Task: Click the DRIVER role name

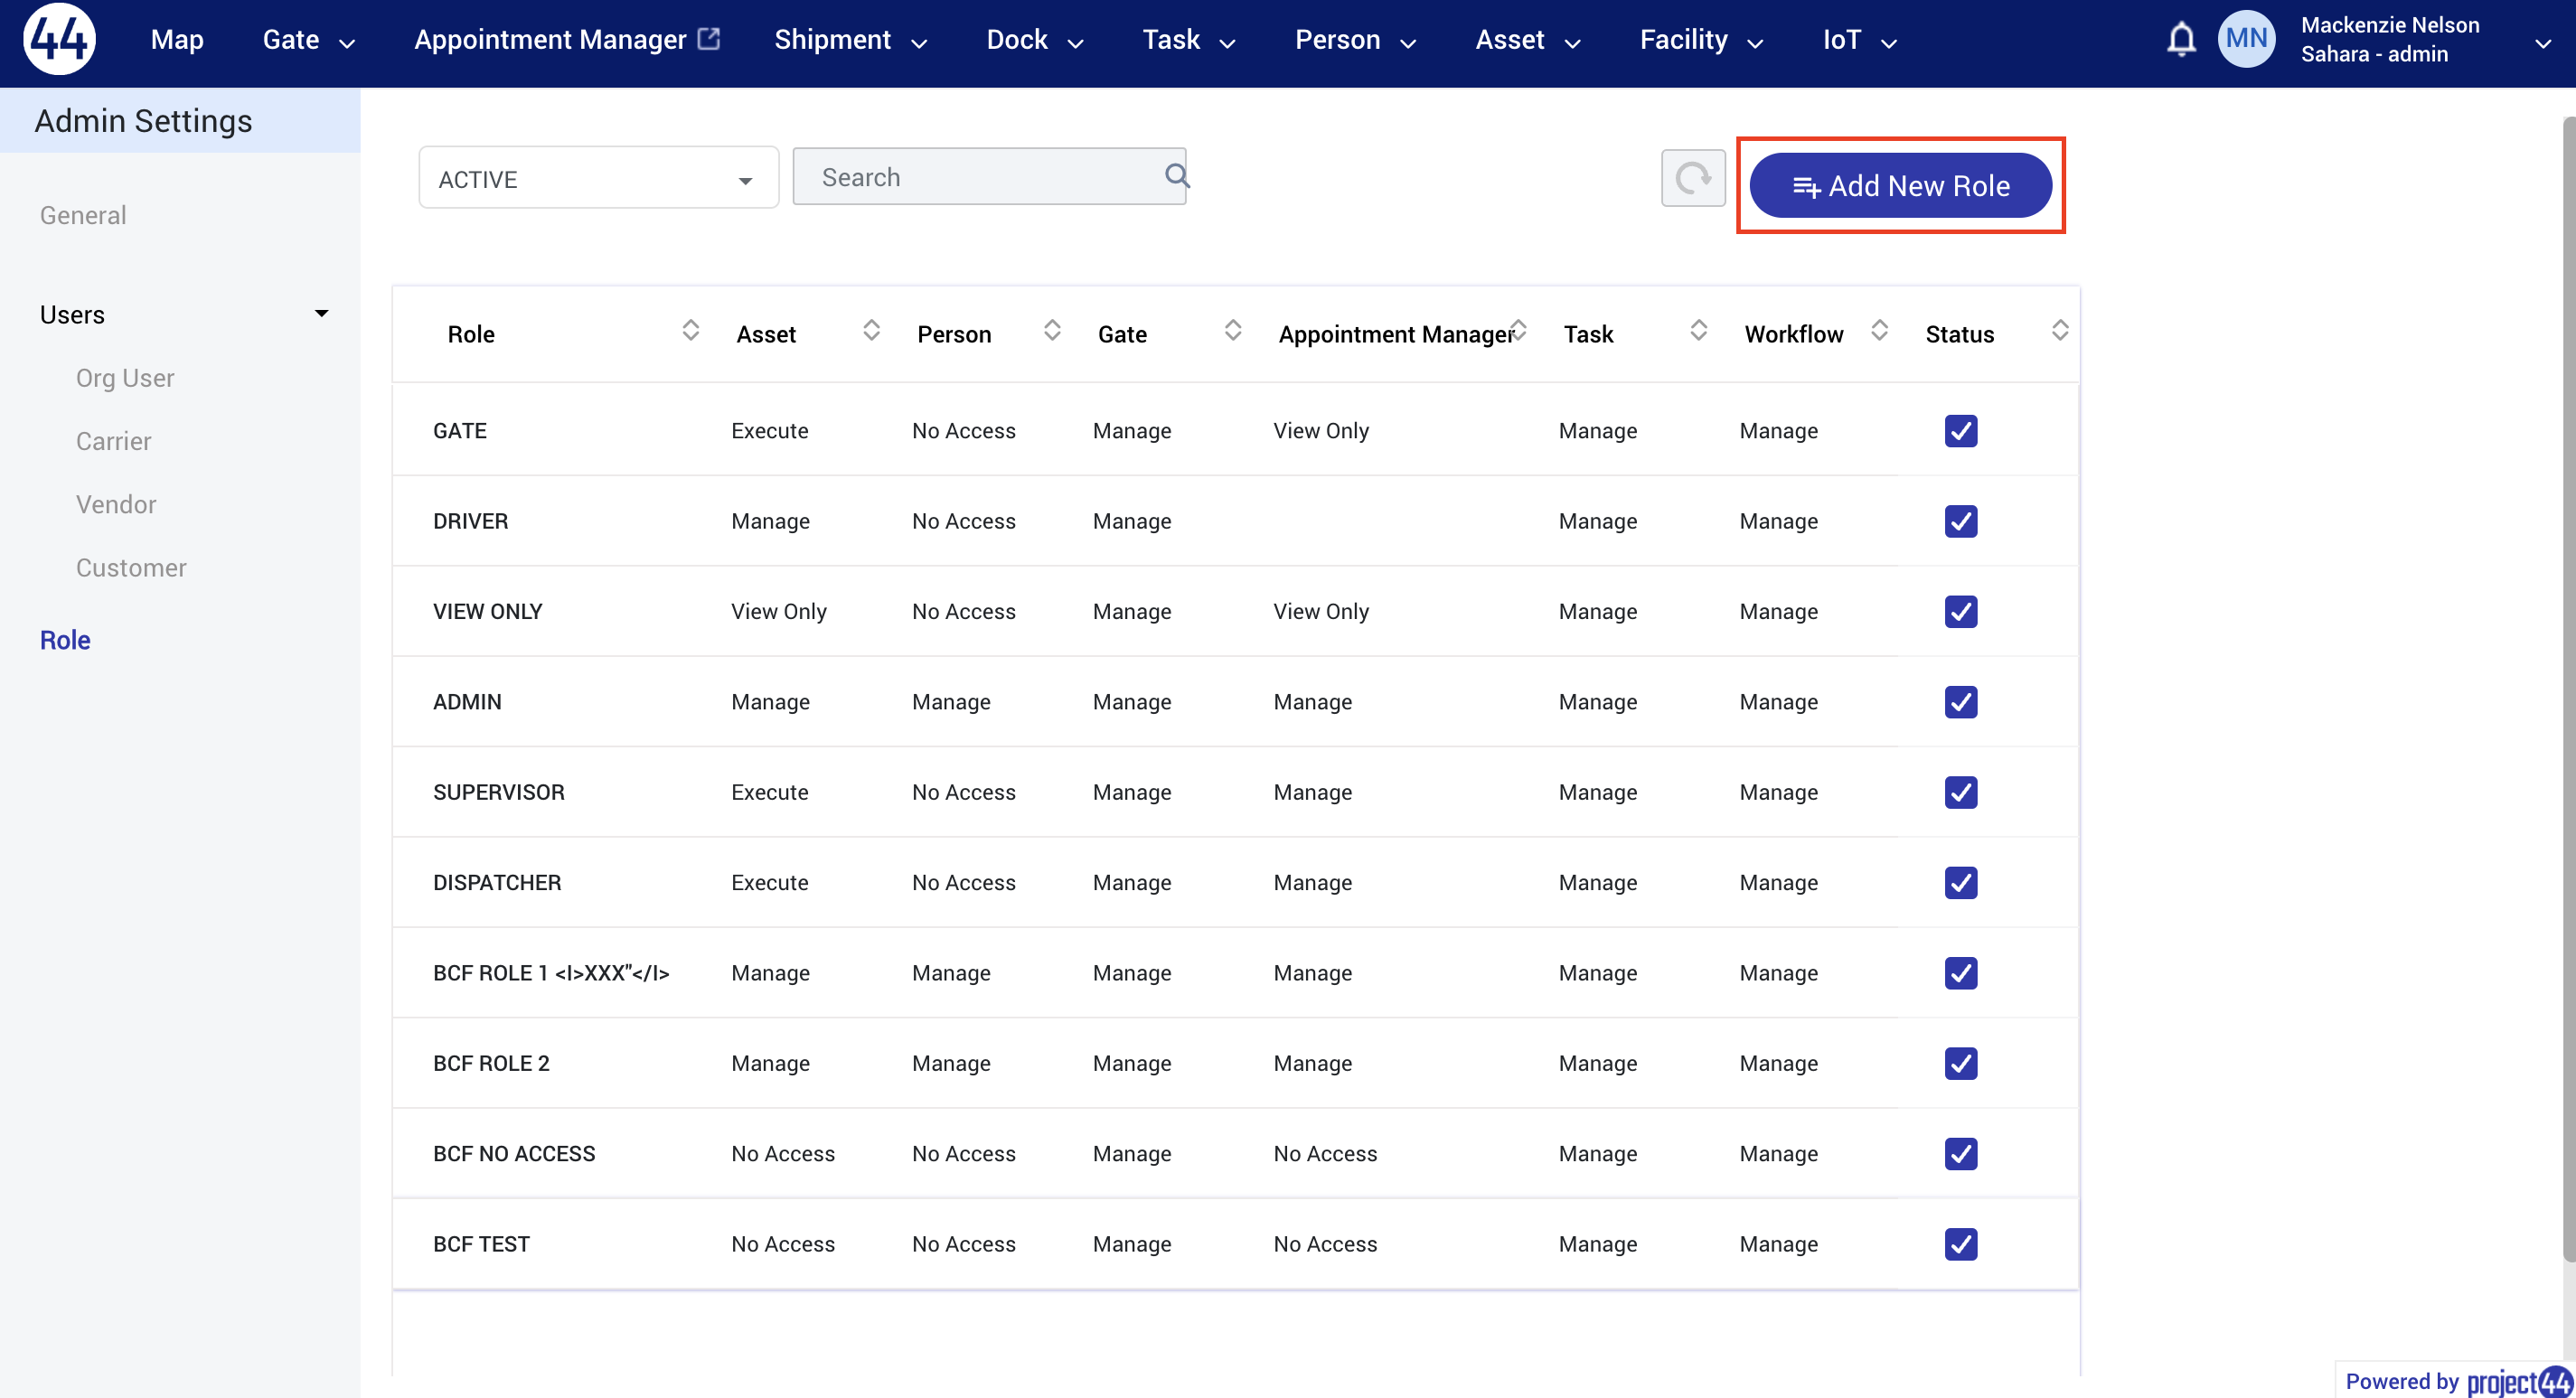Action: [x=470, y=521]
